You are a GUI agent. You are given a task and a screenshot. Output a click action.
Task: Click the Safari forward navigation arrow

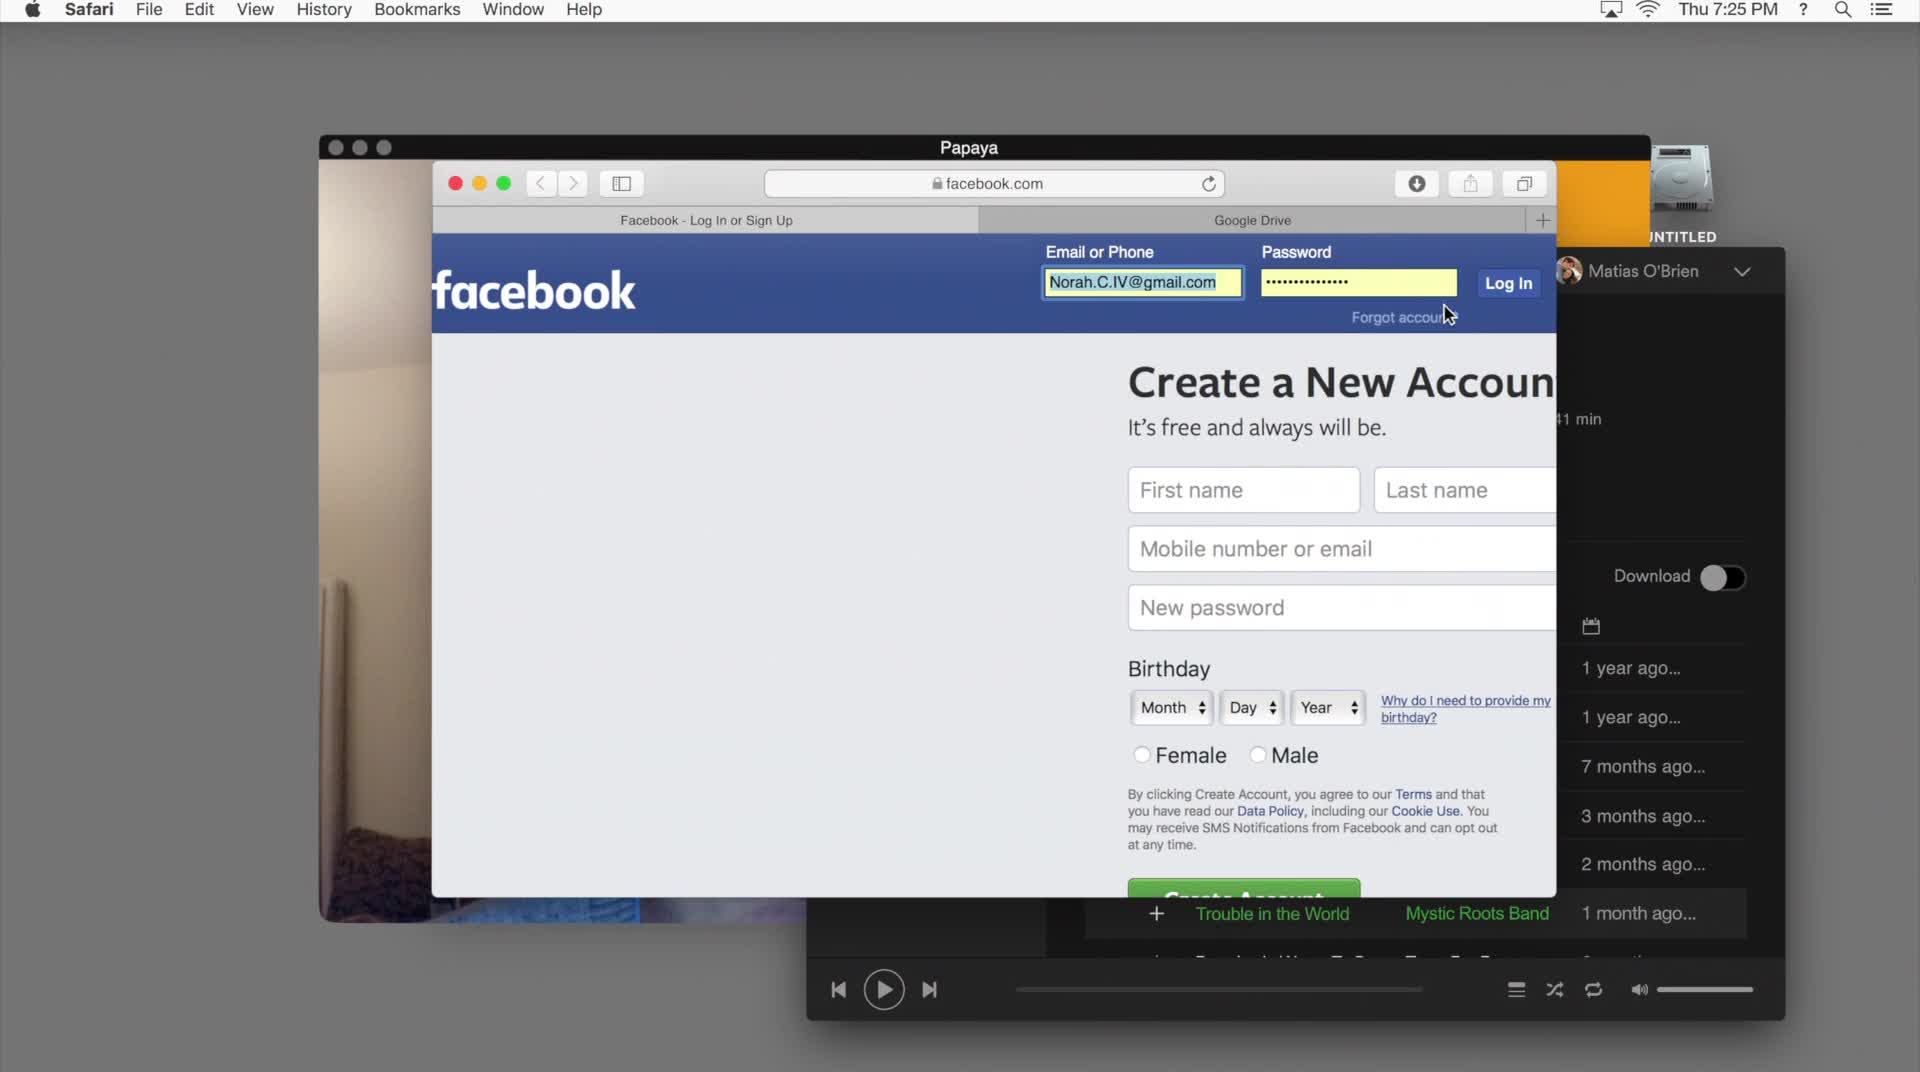coord(573,183)
